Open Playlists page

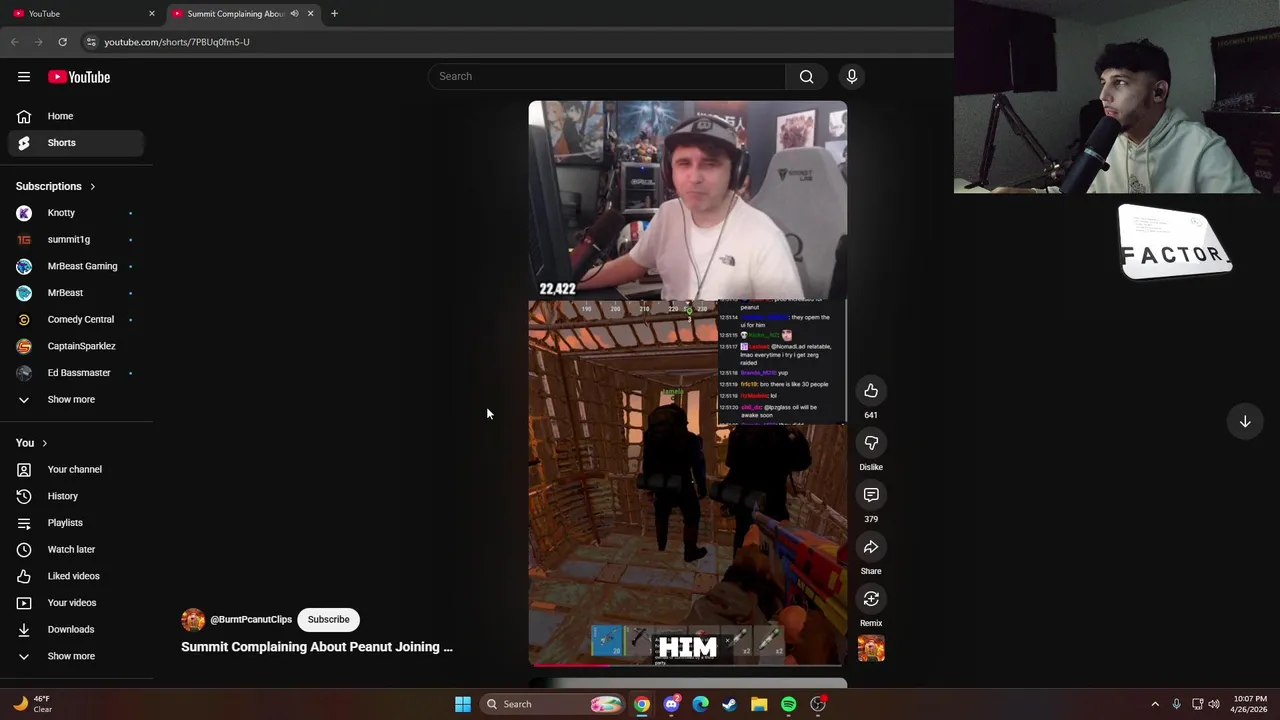(76, 523)
